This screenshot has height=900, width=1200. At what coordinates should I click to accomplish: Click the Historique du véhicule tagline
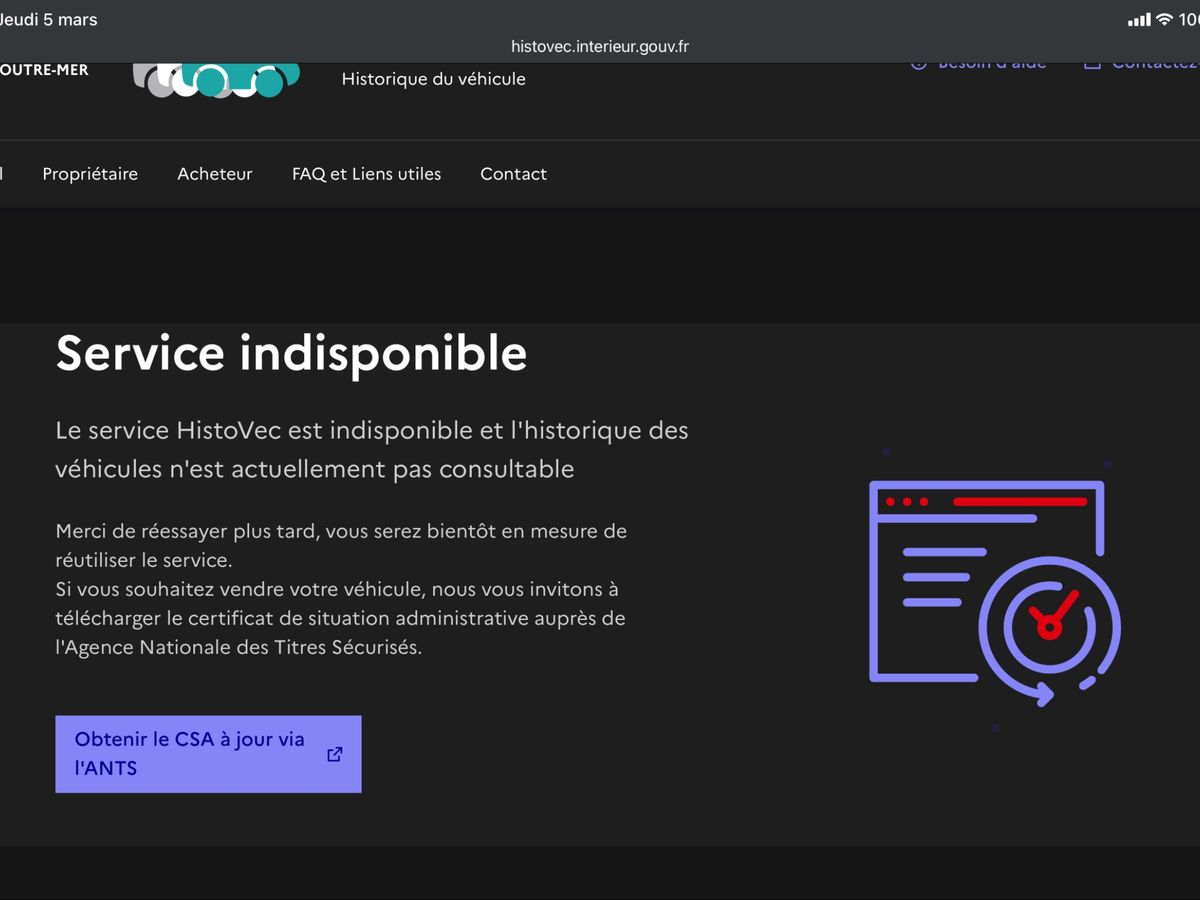433,79
